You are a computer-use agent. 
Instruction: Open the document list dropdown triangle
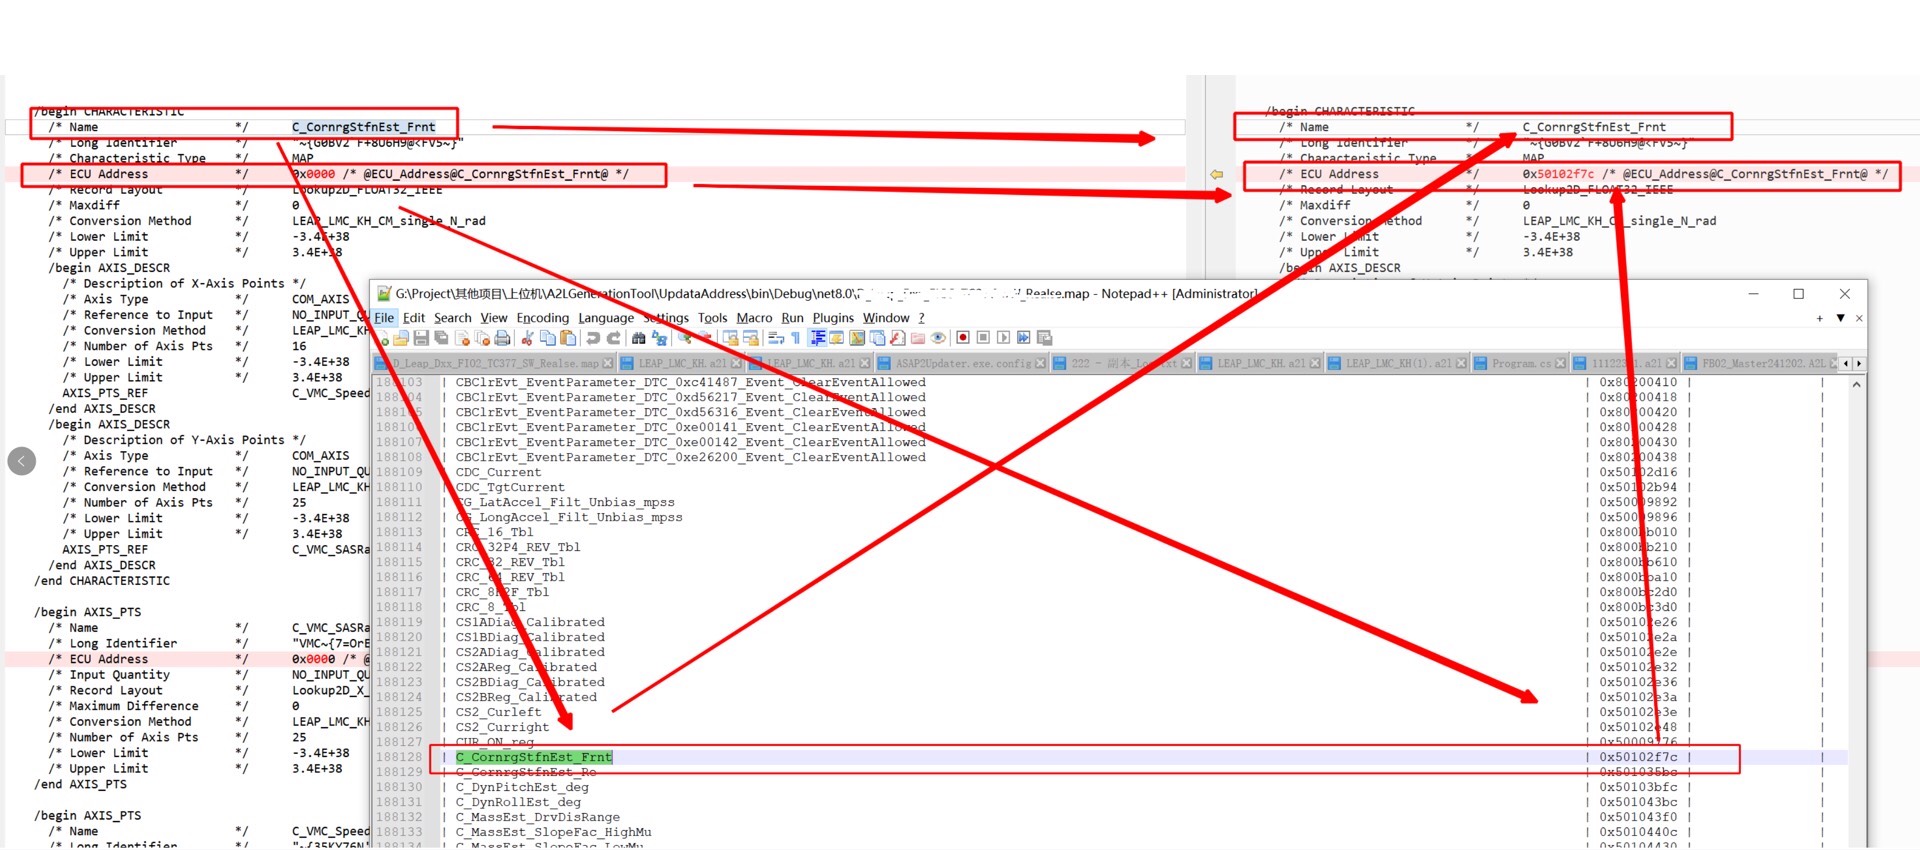[x=1840, y=318]
